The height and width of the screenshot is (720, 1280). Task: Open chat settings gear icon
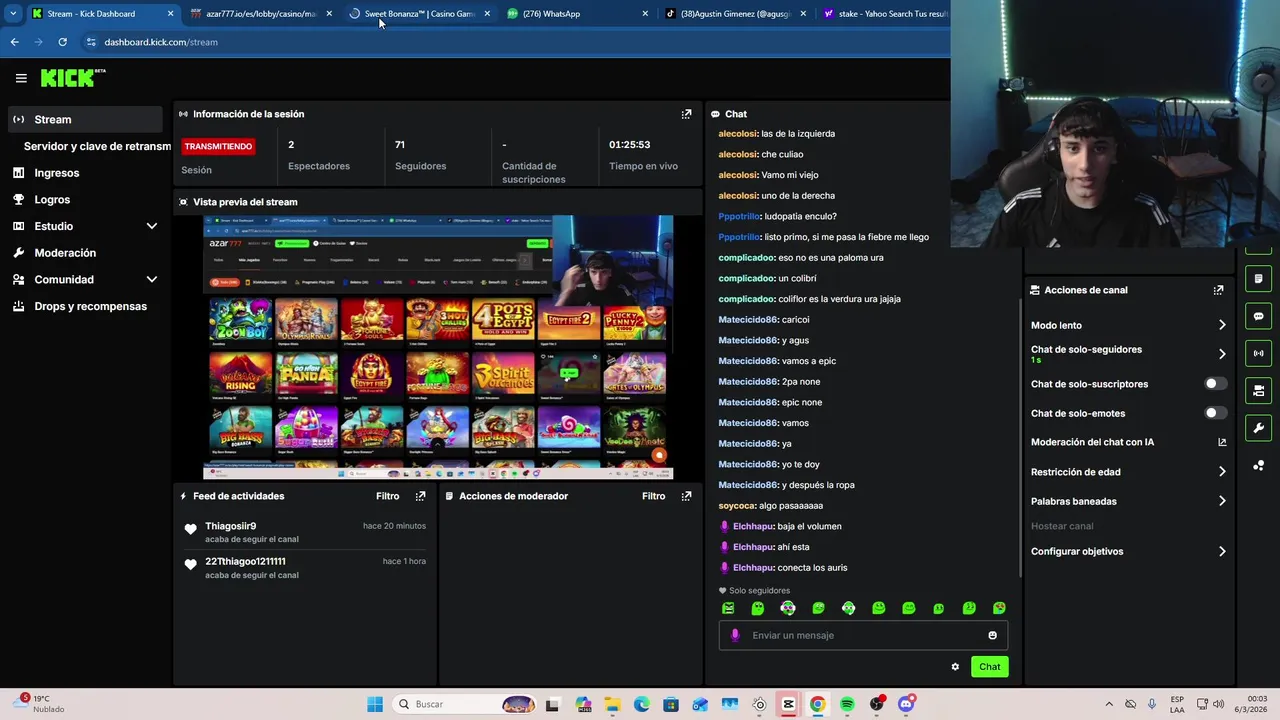[x=955, y=667]
